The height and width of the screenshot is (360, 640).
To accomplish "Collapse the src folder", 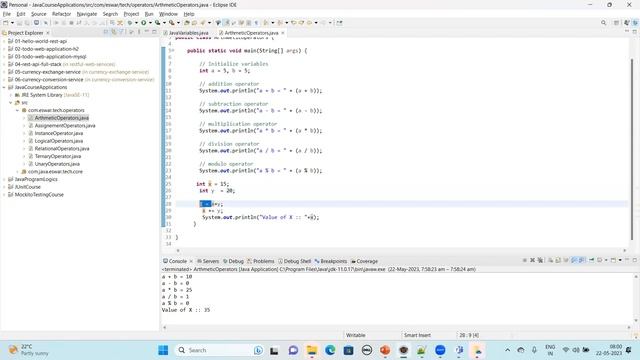I will coord(11,102).
